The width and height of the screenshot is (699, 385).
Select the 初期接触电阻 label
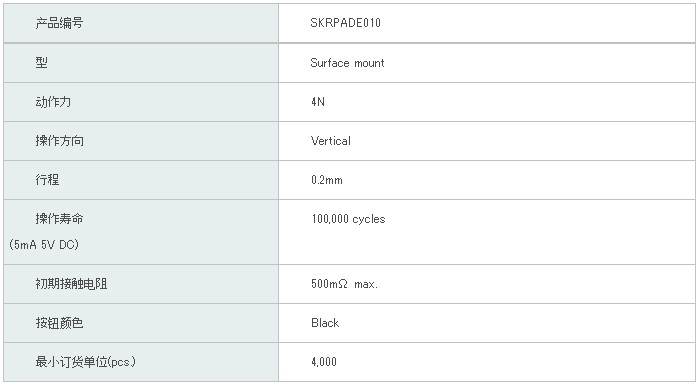(71, 284)
